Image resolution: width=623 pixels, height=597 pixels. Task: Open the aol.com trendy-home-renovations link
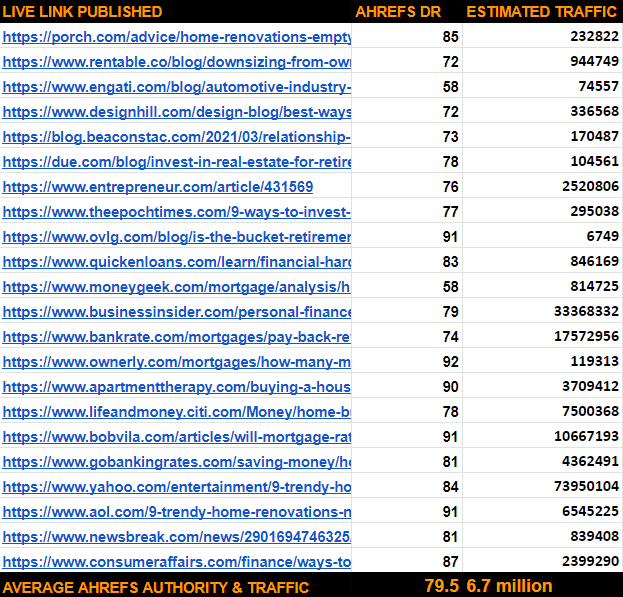point(177,512)
